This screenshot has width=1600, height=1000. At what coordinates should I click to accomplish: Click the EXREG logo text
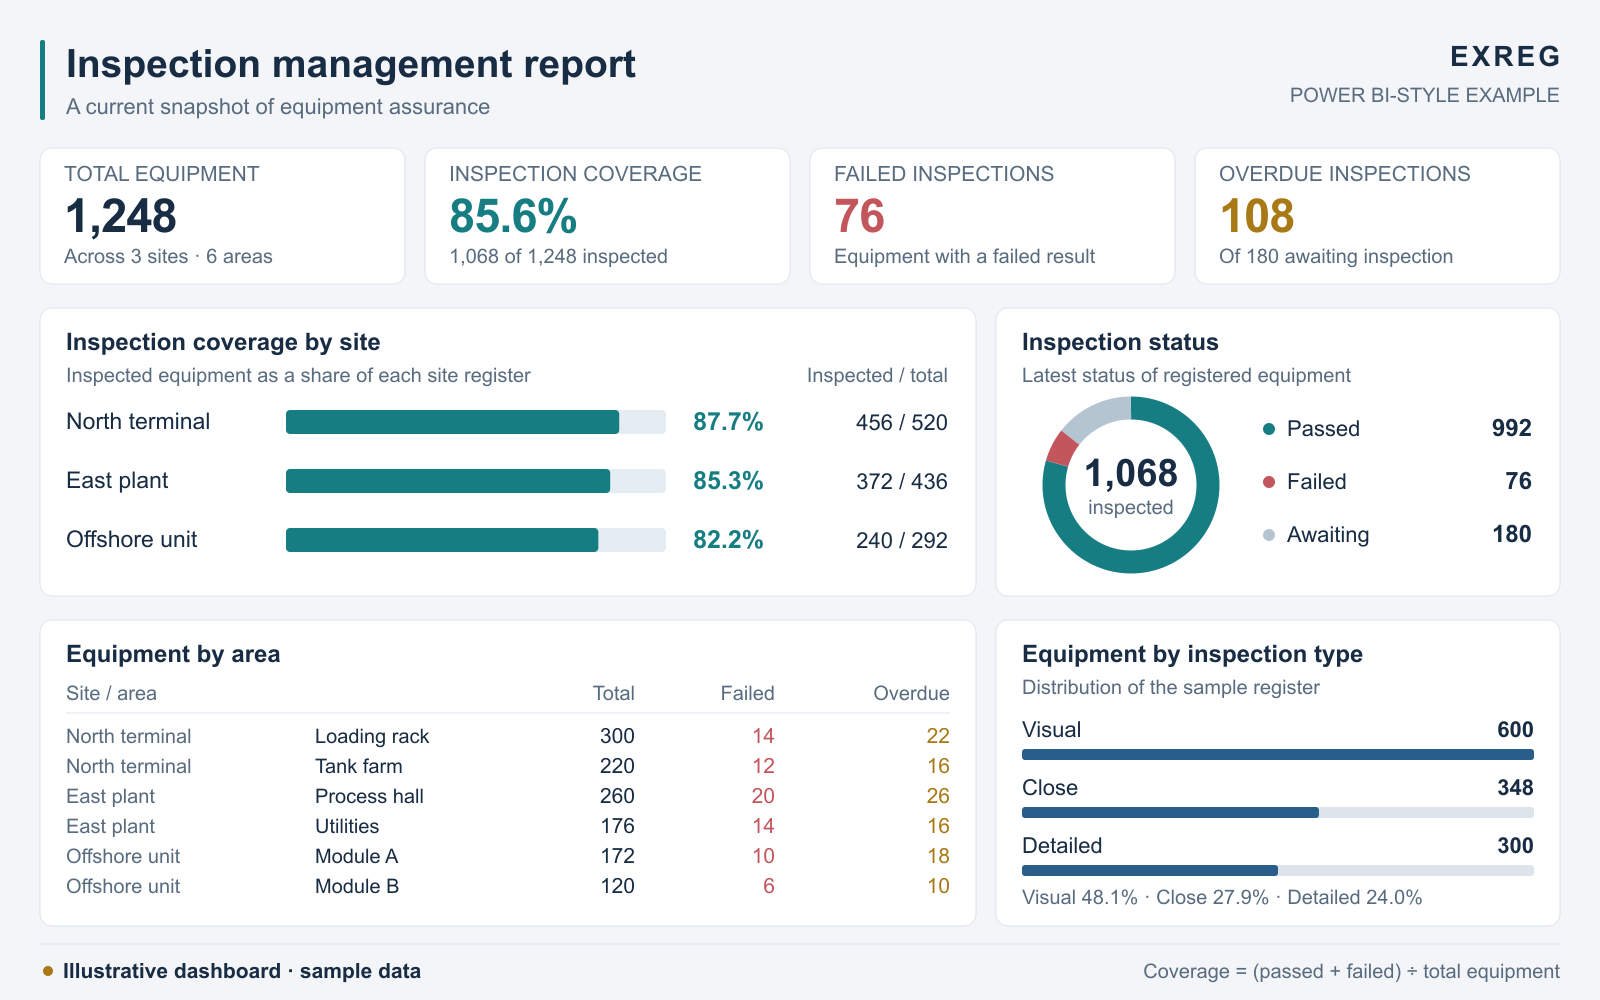tap(1505, 56)
